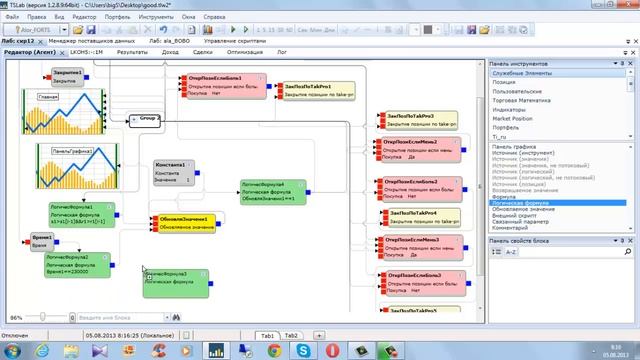Save with the floppy disk icon next to Alor_FORTS
Image resolution: width=640 pixels, height=360 pixels.
point(91,30)
